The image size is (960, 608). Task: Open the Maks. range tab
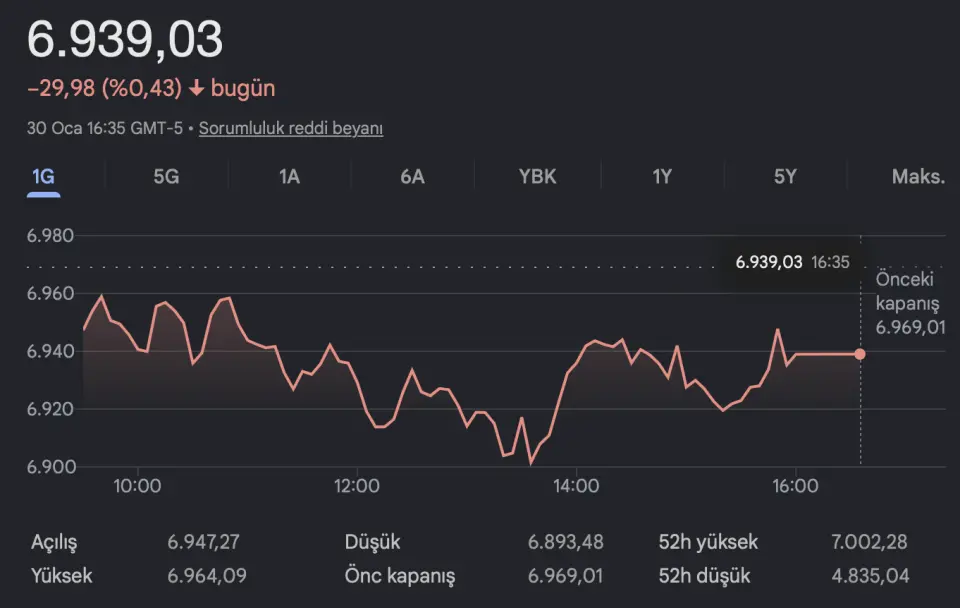tap(917, 177)
